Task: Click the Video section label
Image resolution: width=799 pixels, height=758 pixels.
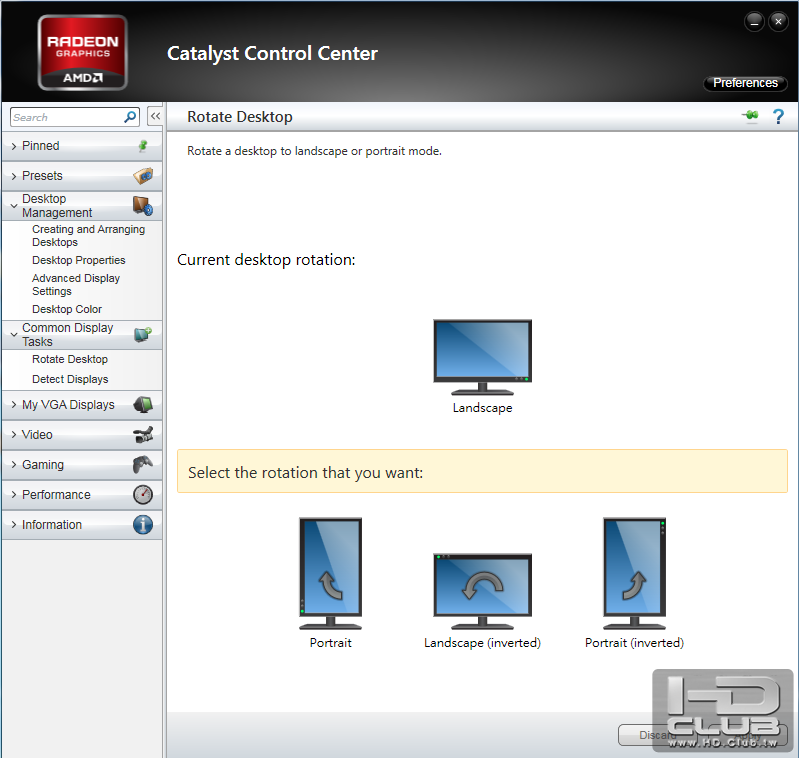Action: pyautogui.click(x=37, y=435)
